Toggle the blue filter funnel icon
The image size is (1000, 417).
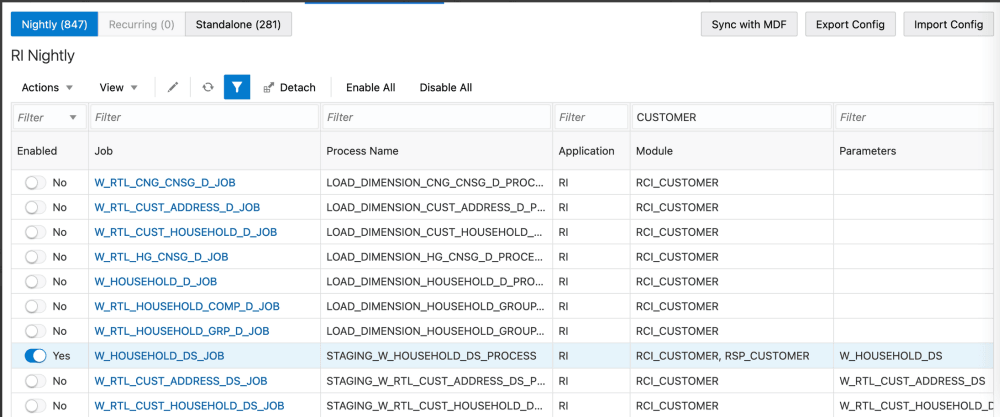coord(237,87)
